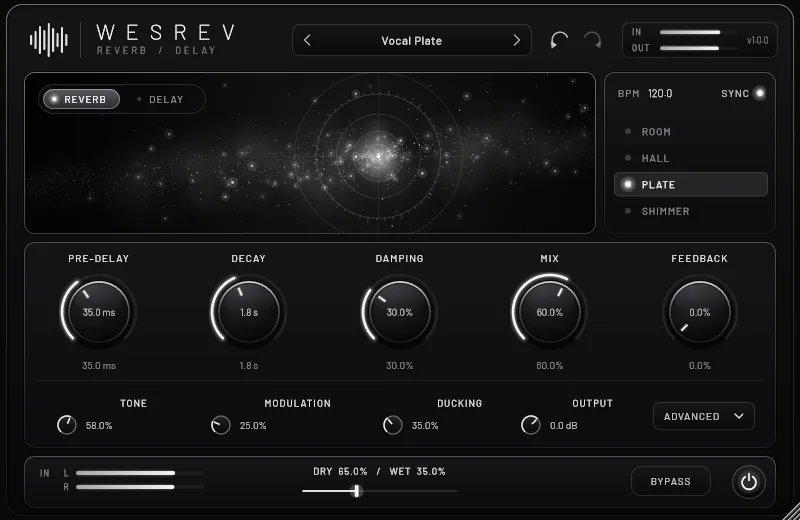
Task: Undo the last change
Action: point(559,40)
